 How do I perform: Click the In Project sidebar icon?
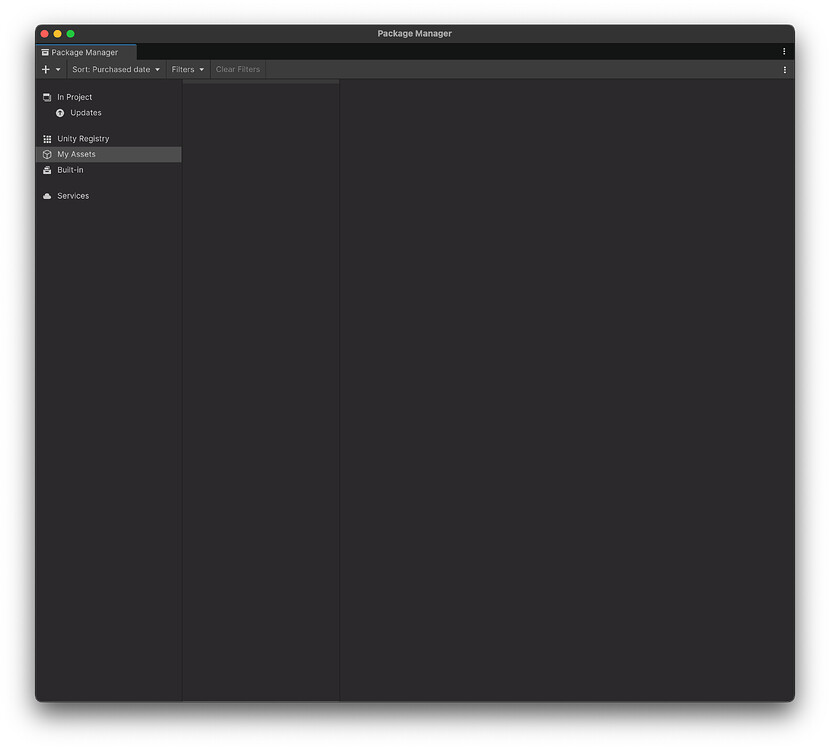coord(46,97)
